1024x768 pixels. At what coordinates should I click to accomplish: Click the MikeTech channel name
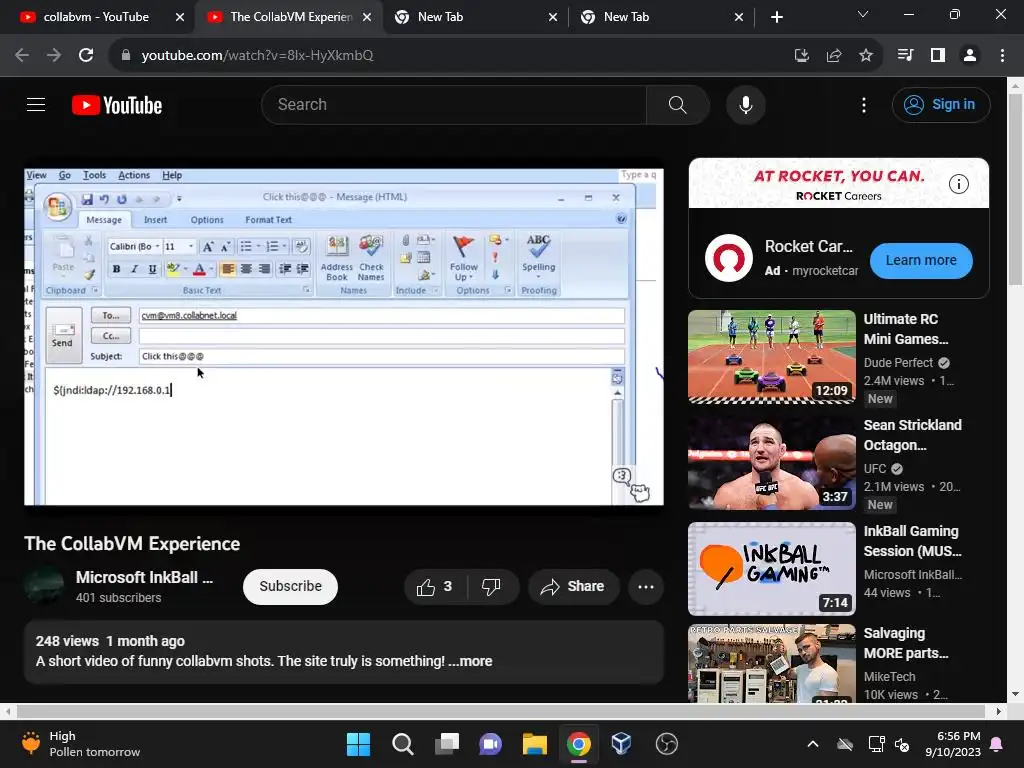coord(889,677)
